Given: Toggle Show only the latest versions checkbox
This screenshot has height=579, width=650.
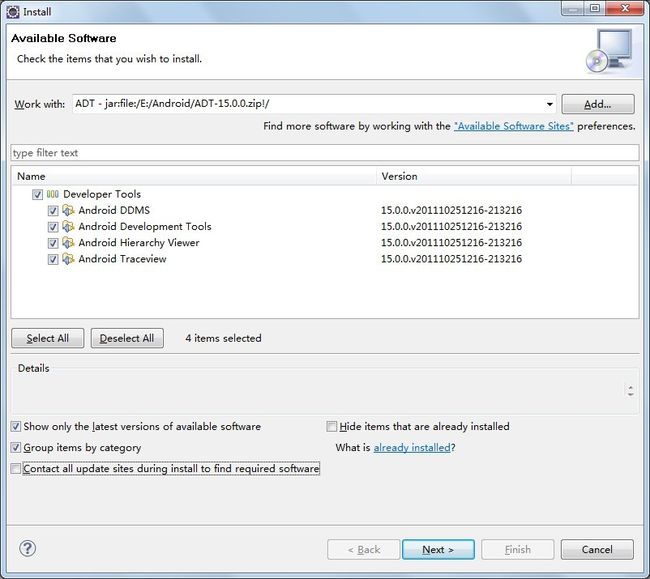Looking at the screenshot, I should (16, 426).
